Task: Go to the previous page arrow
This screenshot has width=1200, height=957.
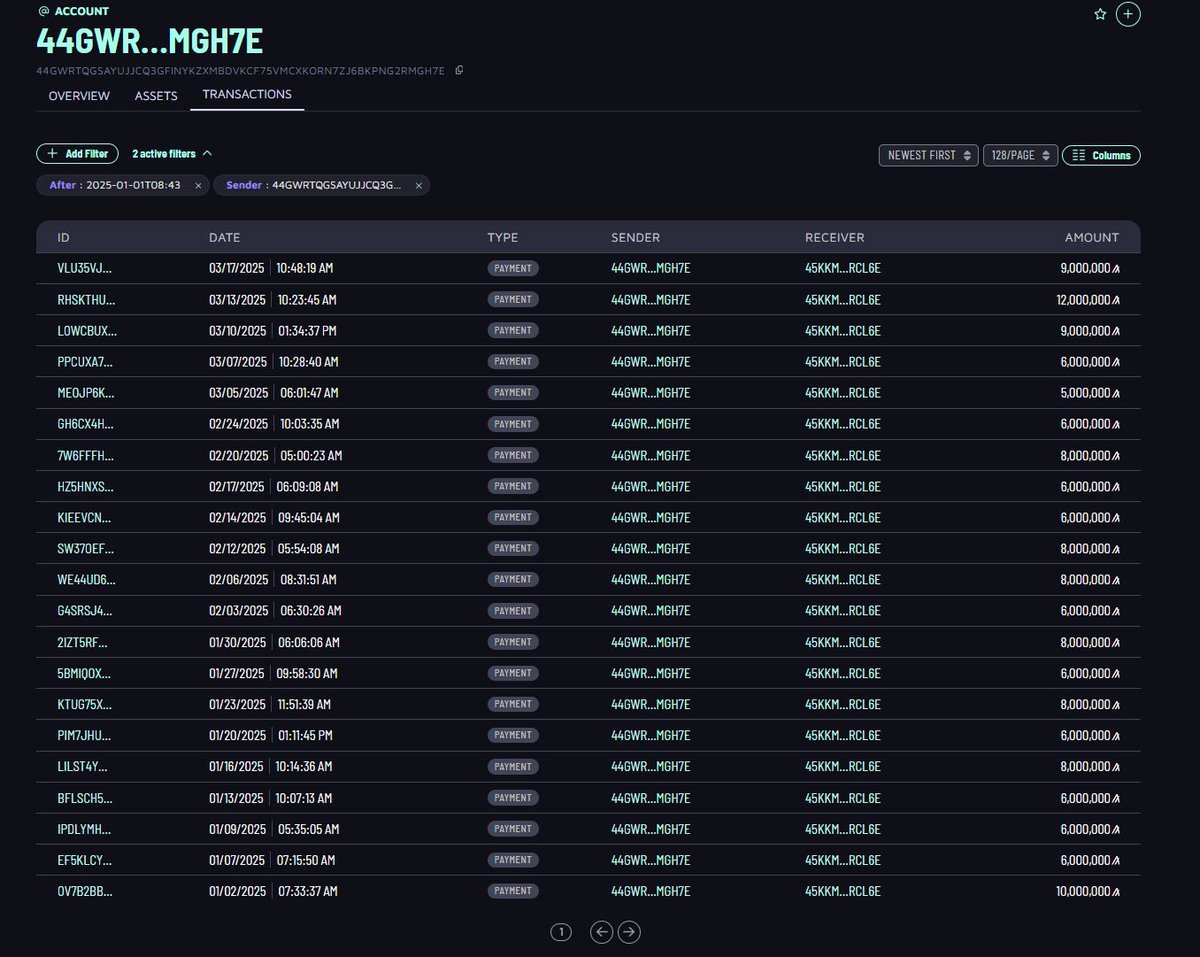Action: (601, 932)
